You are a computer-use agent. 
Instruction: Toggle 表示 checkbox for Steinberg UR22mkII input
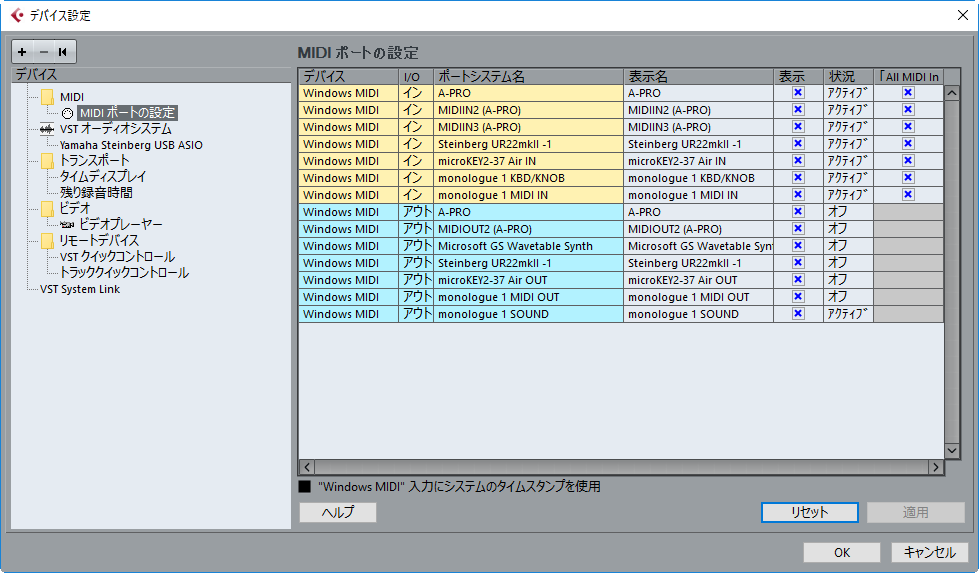pyautogui.click(x=798, y=144)
